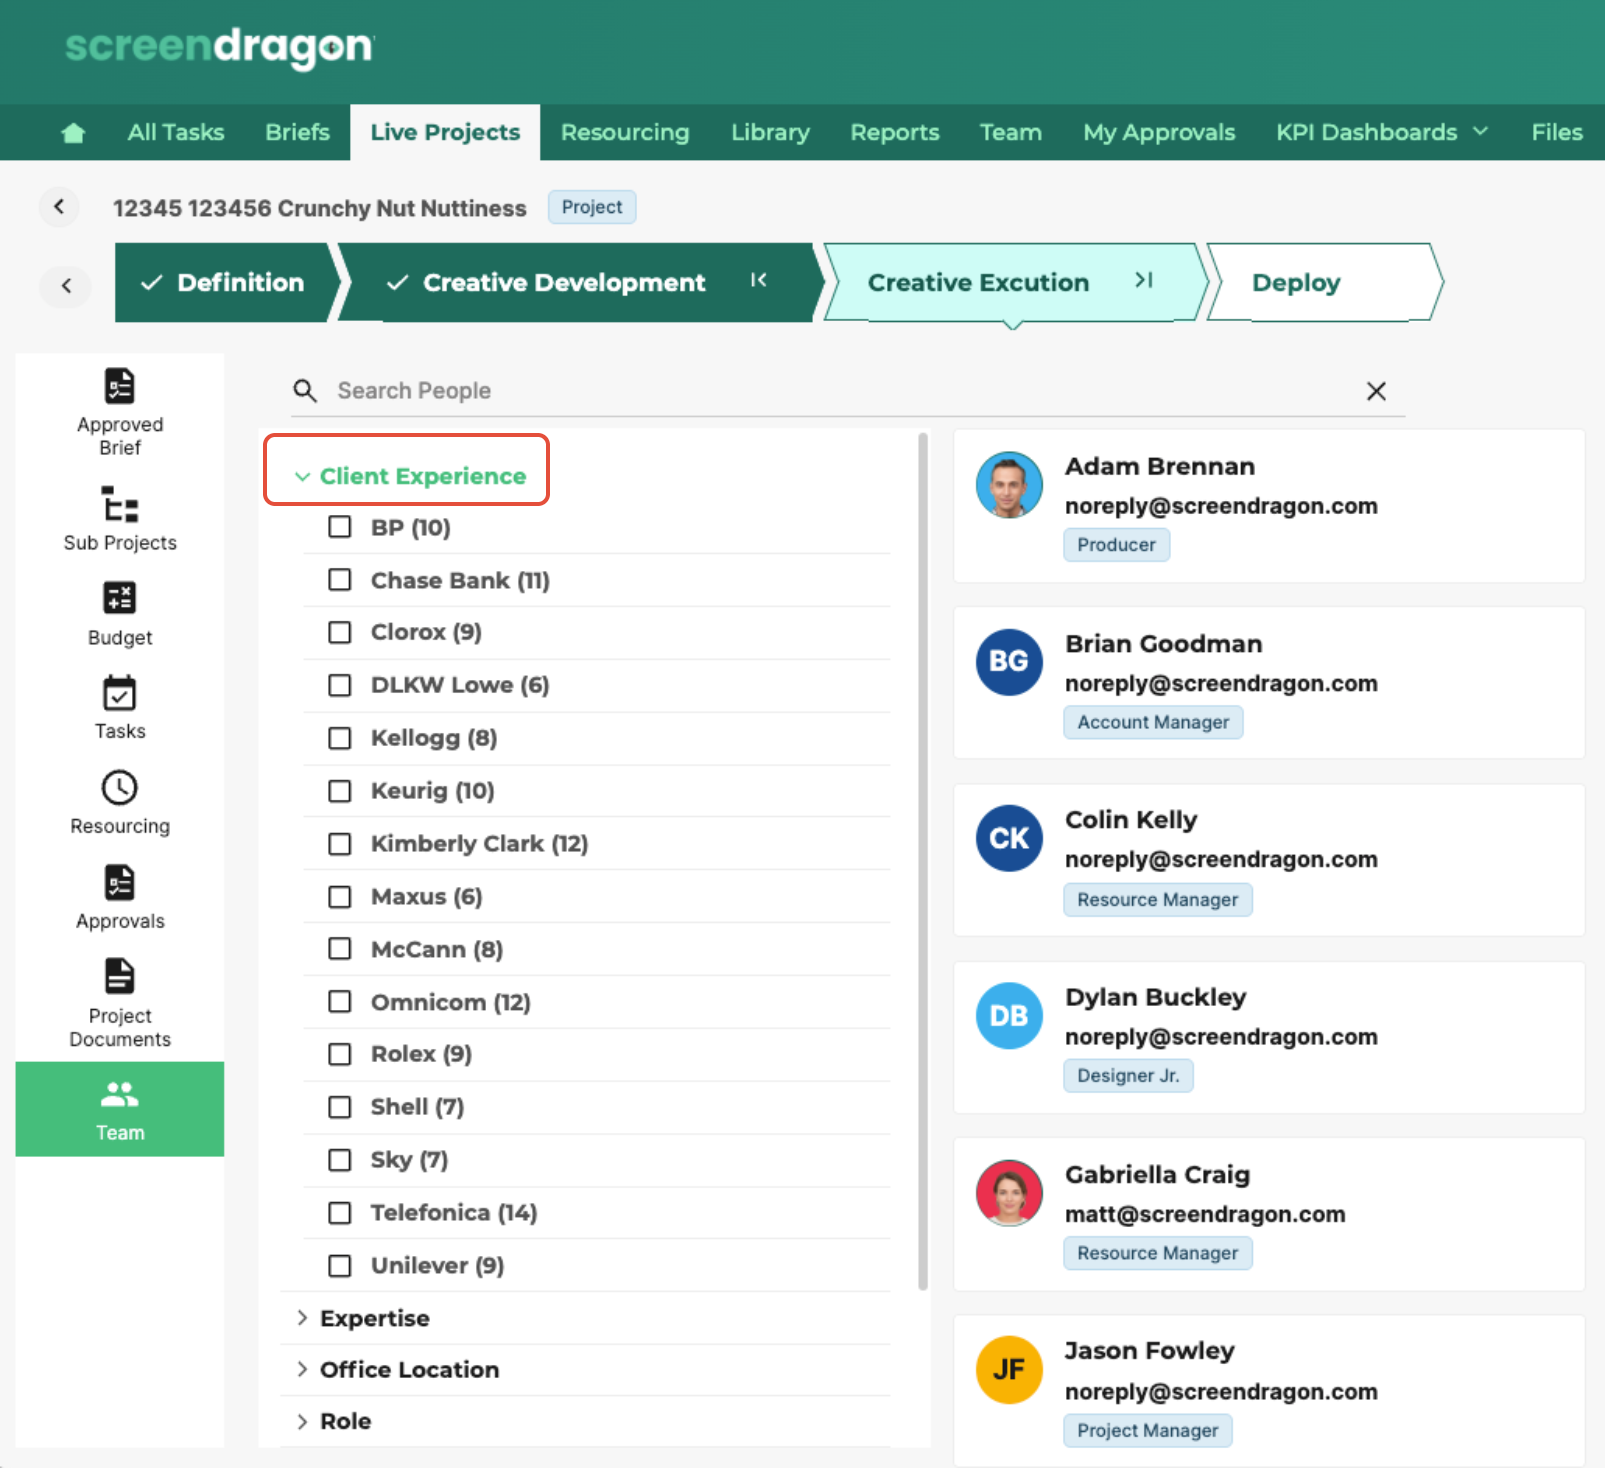Check the Shell (7) checkbox
The width and height of the screenshot is (1605, 1468).
pos(340,1108)
